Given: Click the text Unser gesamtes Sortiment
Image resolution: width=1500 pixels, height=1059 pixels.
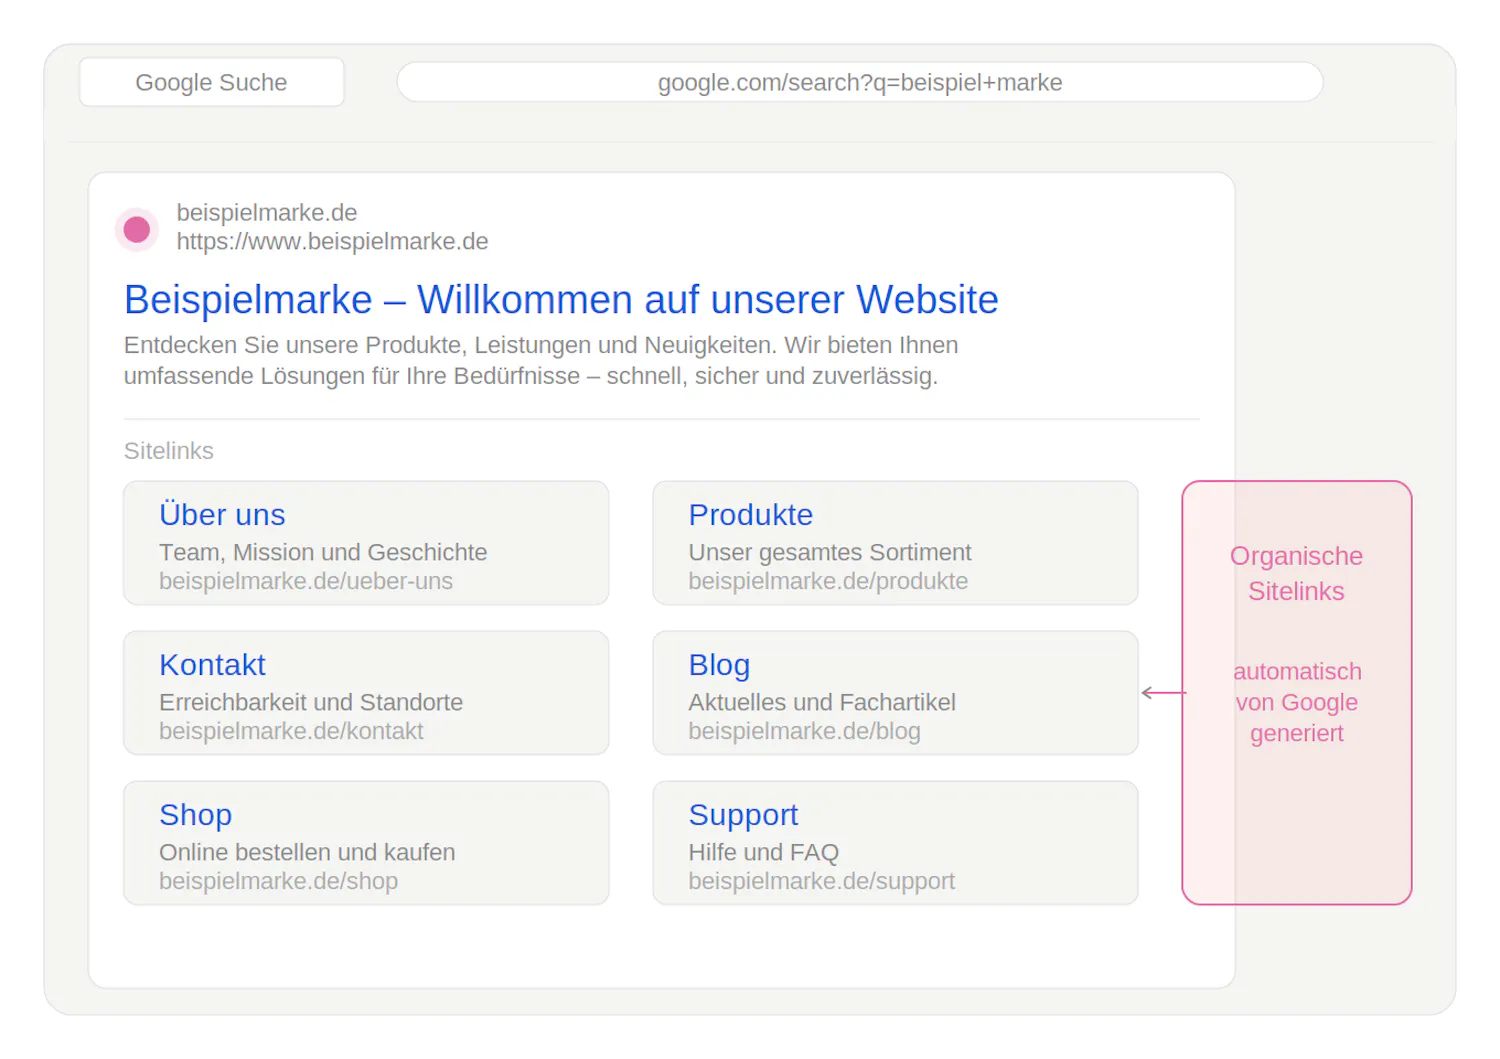Looking at the screenshot, I should pyautogui.click(x=830, y=552).
